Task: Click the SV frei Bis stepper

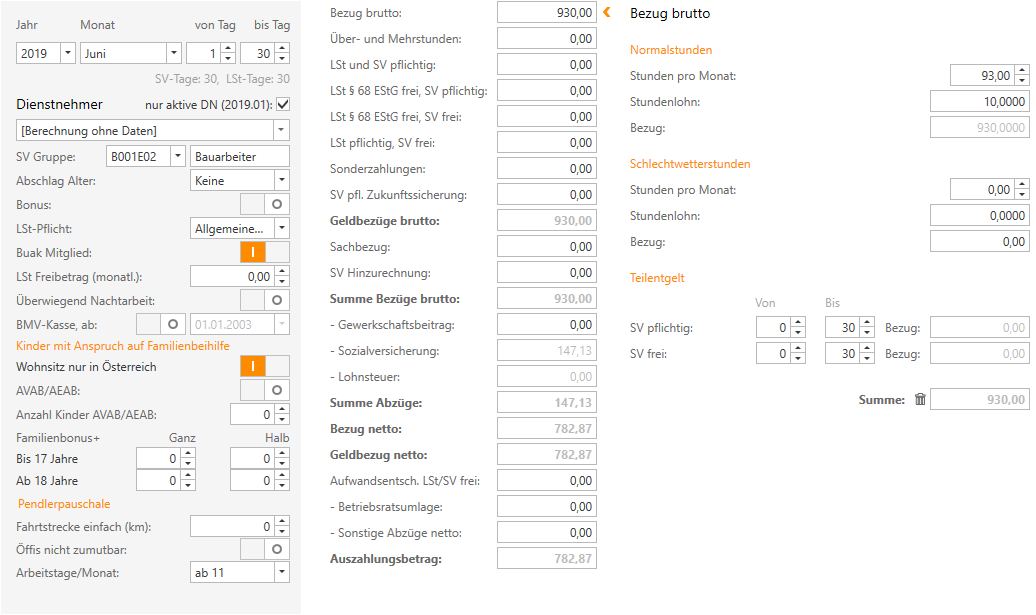Action: (867, 353)
